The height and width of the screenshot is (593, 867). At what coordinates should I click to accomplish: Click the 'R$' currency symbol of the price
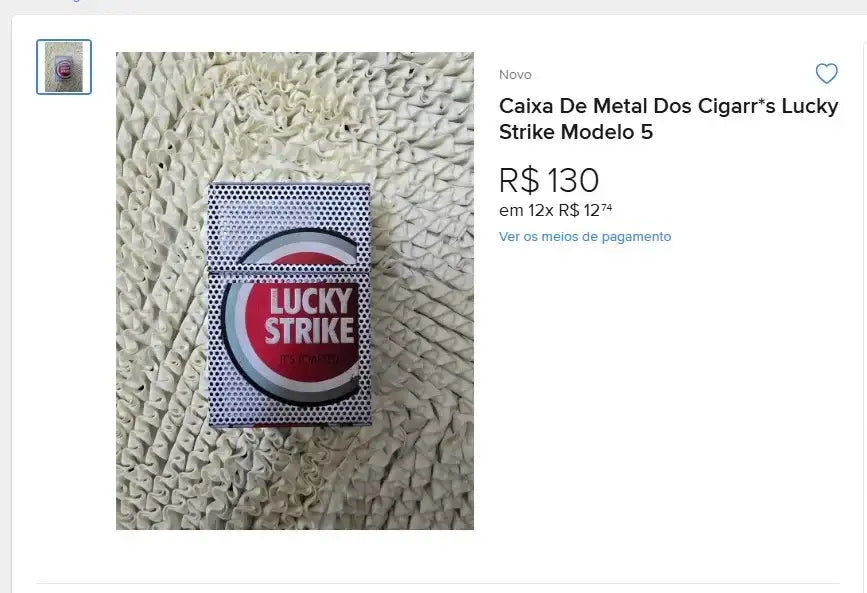519,180
